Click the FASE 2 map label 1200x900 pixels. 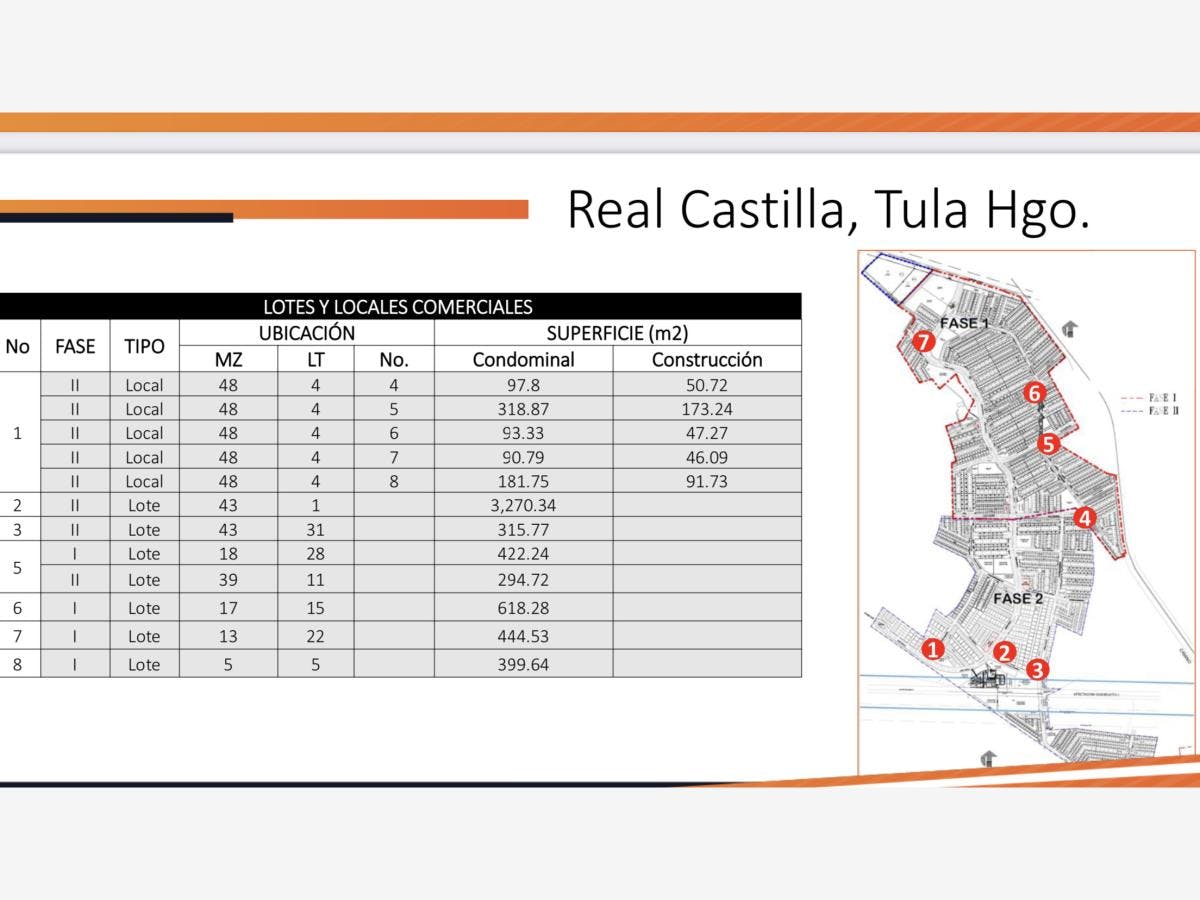(x=1018, y=598)
